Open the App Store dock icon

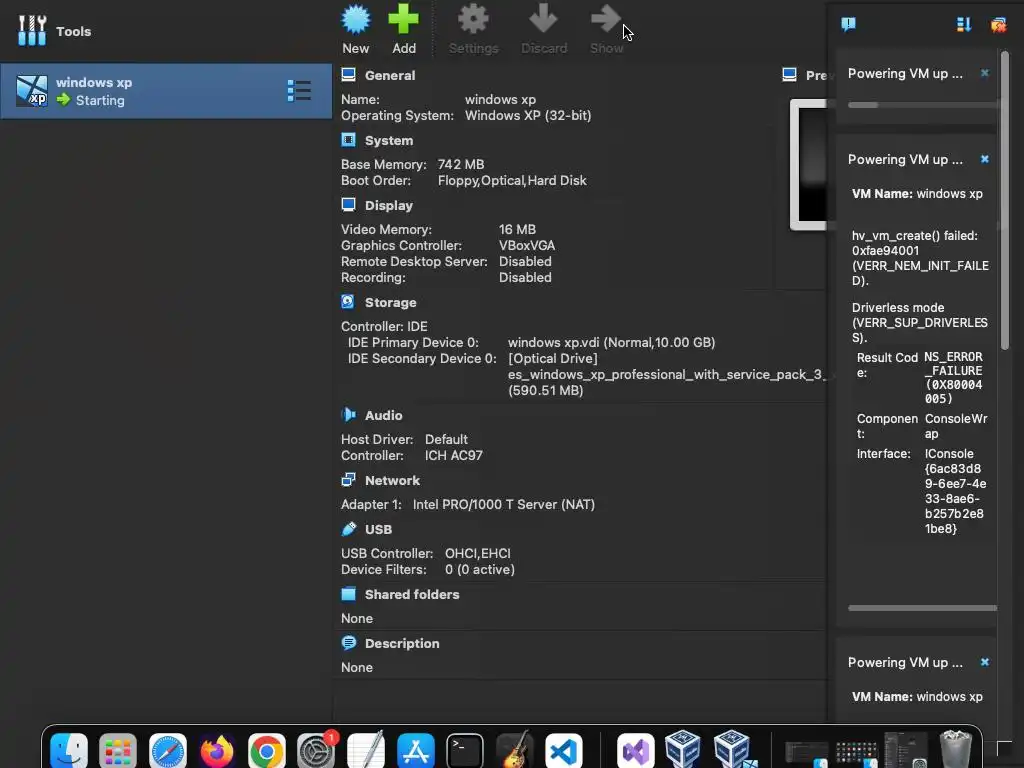[415, 750]
